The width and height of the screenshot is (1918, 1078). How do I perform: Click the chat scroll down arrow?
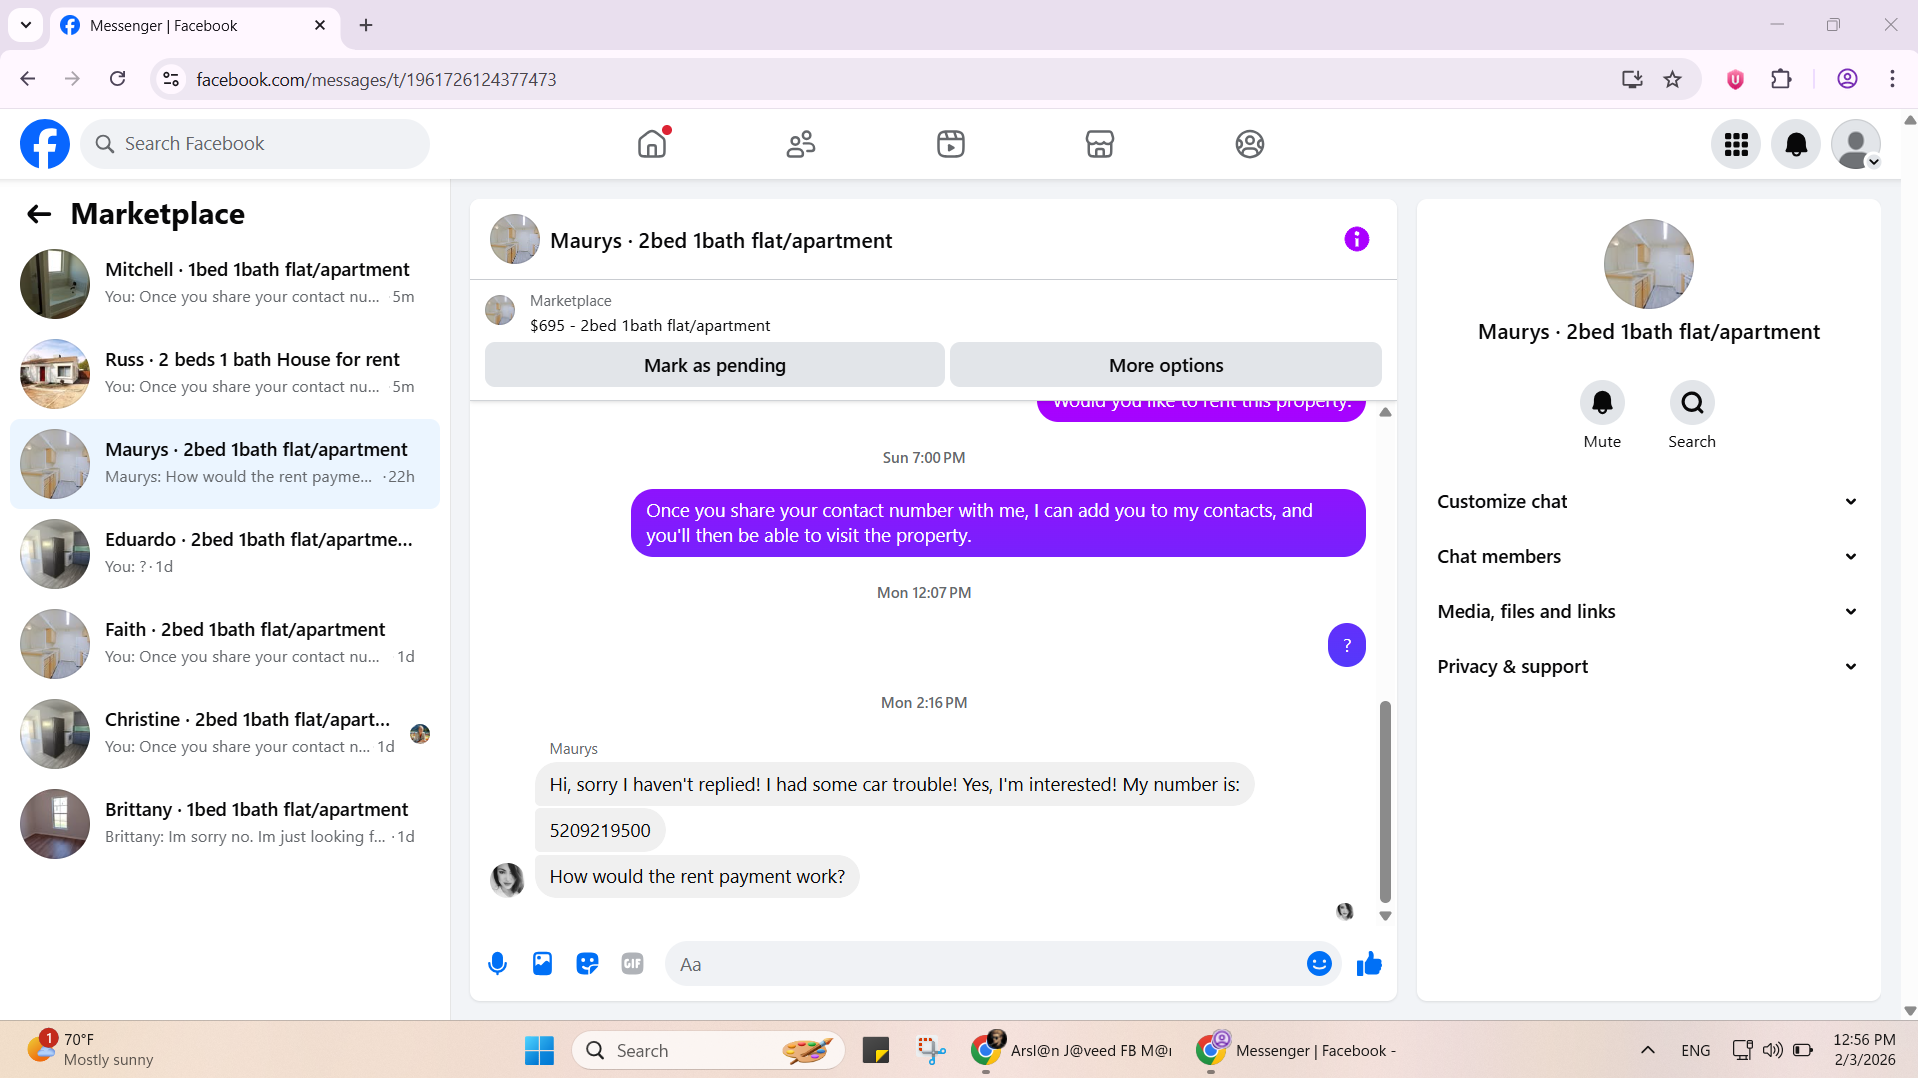(x=1385, y=916)
